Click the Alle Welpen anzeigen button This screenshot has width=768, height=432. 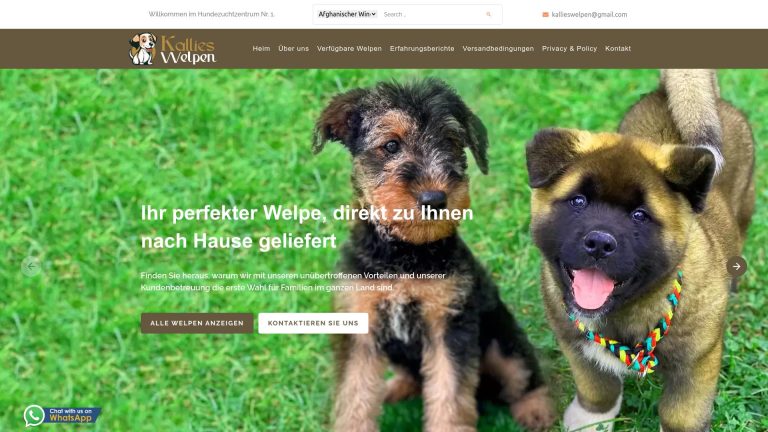[x=197, y=323]
